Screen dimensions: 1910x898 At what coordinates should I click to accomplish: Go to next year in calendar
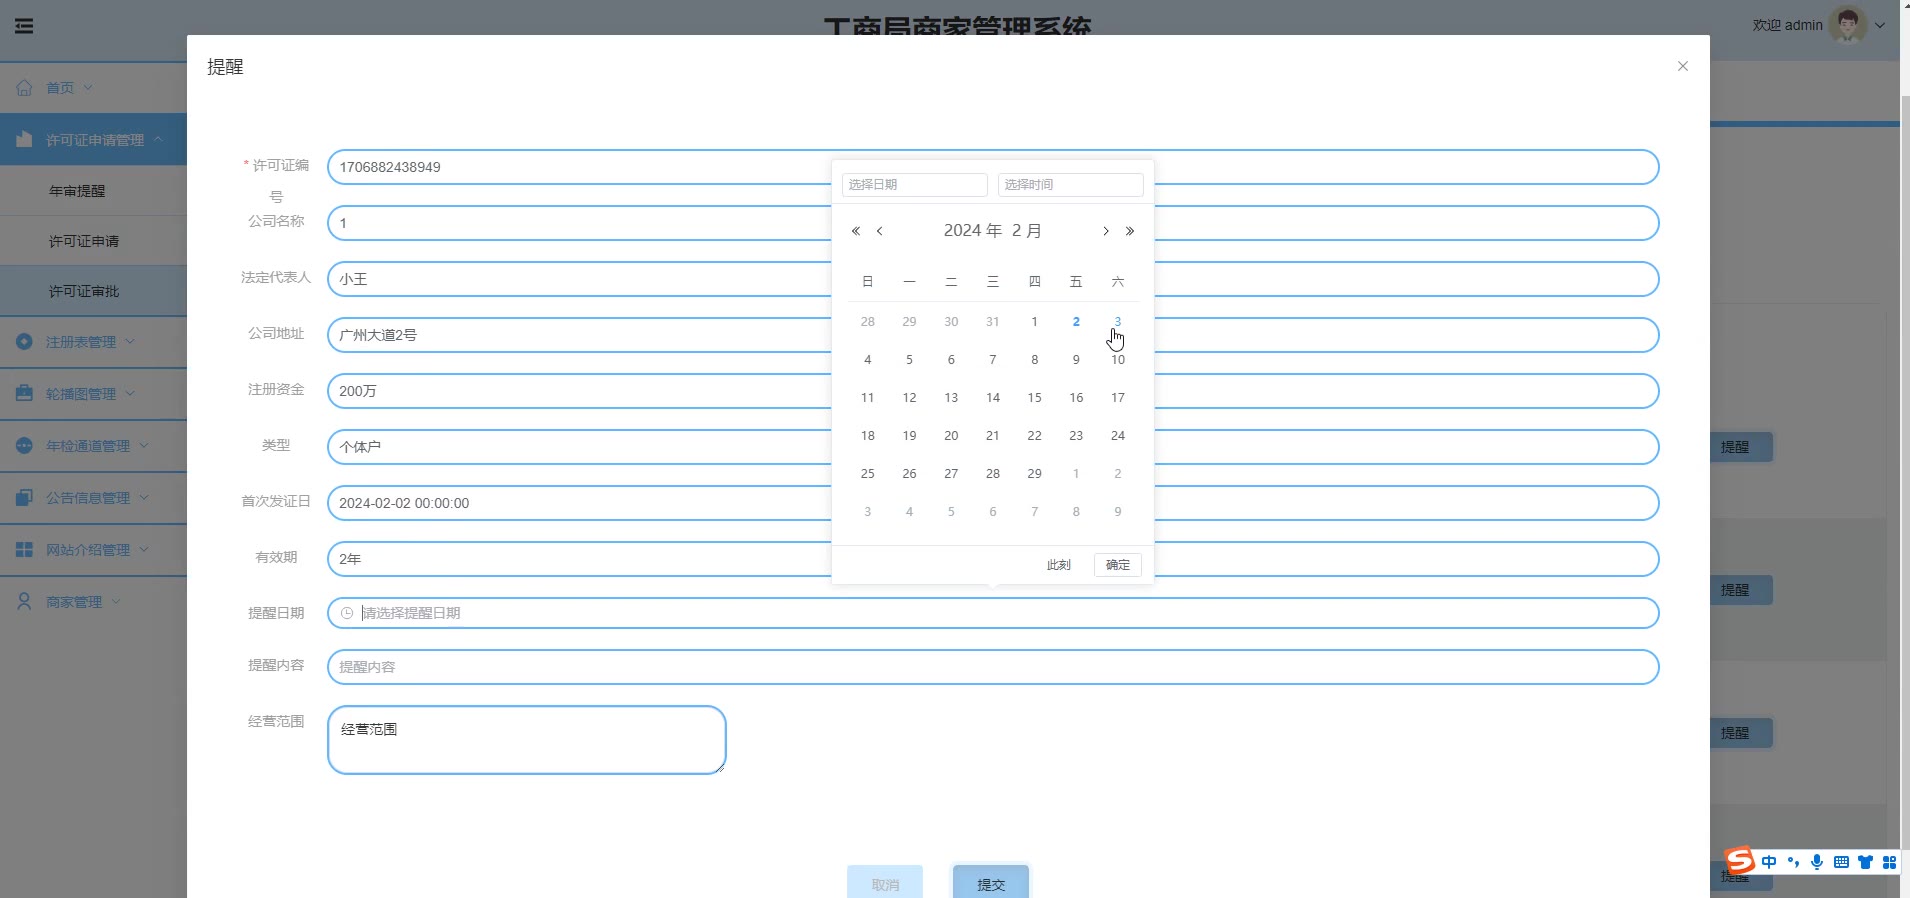(x=1130, y=231)
